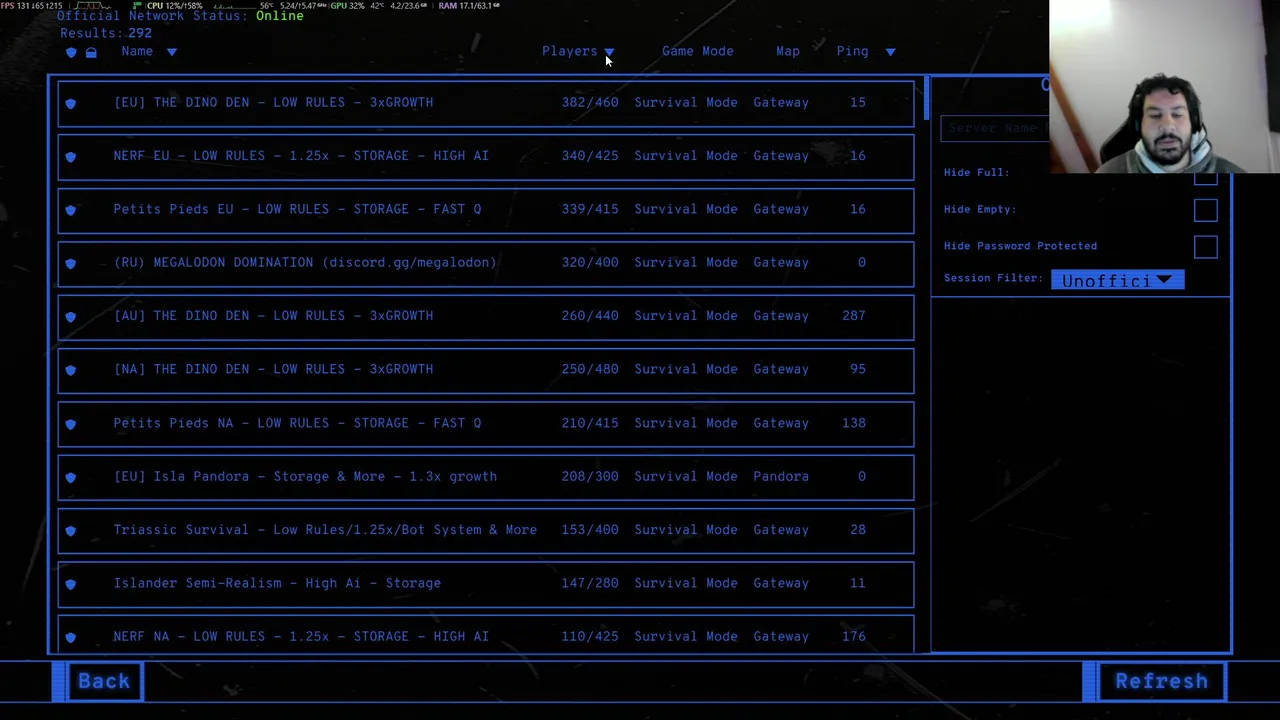Select the Petits Pieds NA server name
Image resolution: width=1280 pixels, height=720 pixels.
pyautogui.click(x=297, y=423)
